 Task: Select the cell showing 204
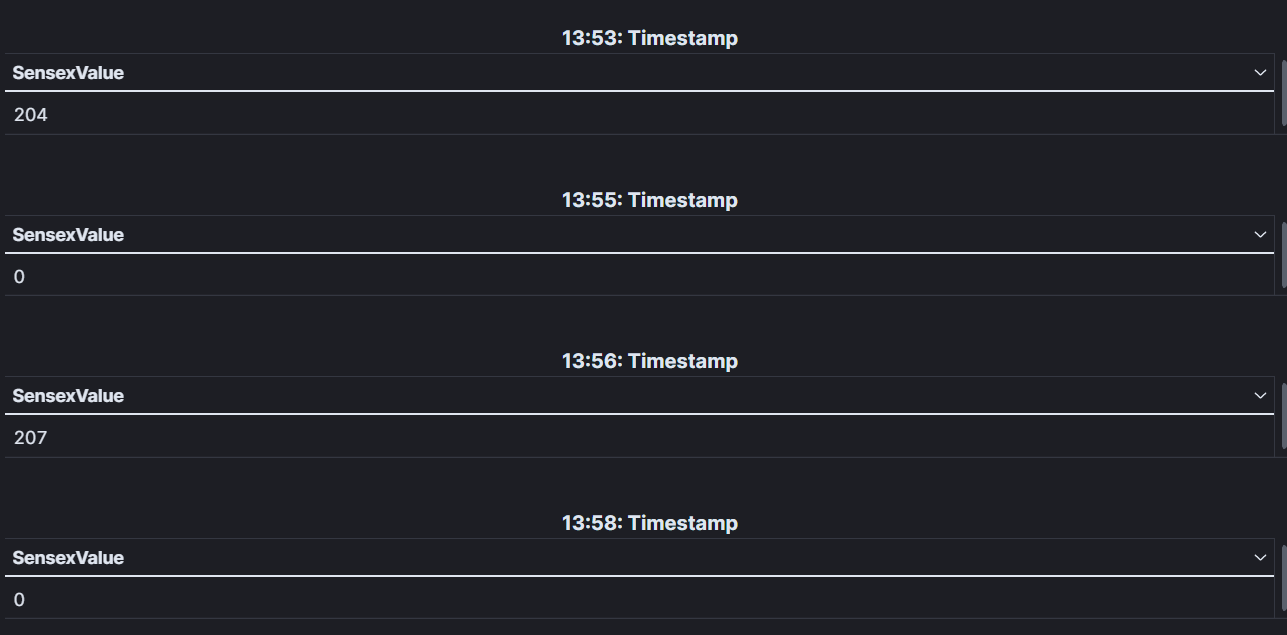639,114
